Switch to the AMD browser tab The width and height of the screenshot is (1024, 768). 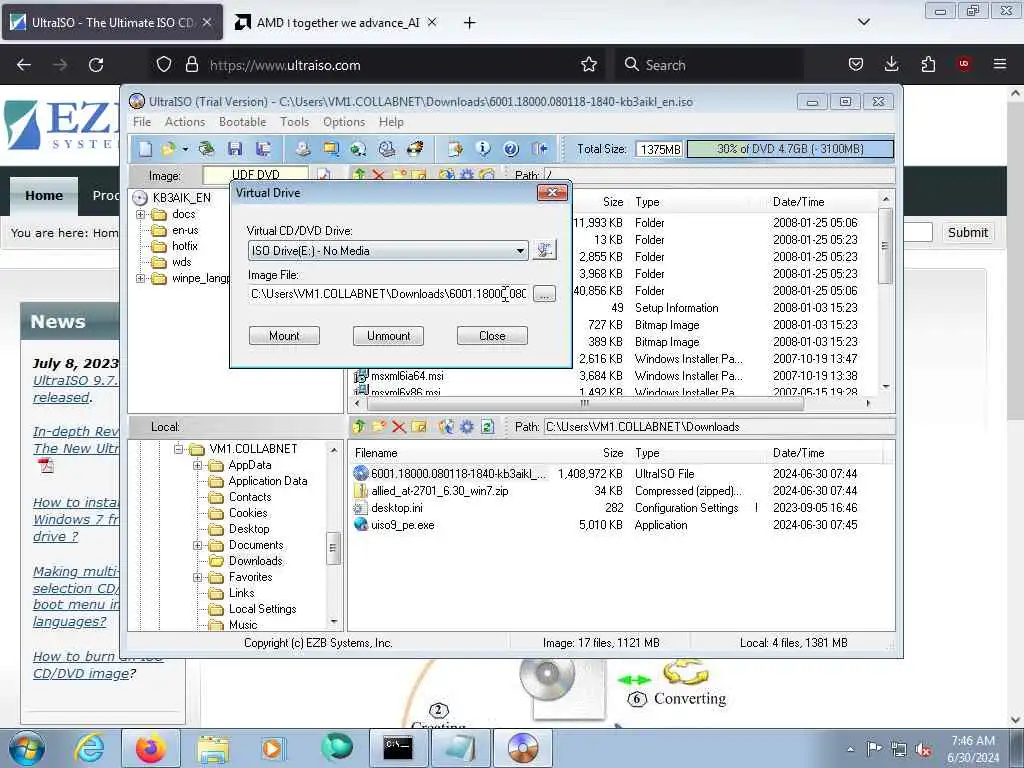point(336,23)
